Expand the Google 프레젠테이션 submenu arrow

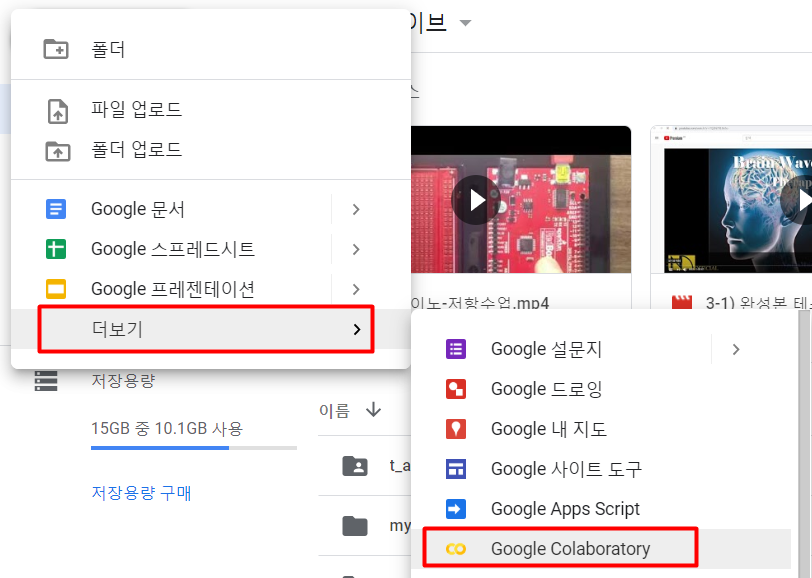356,289
